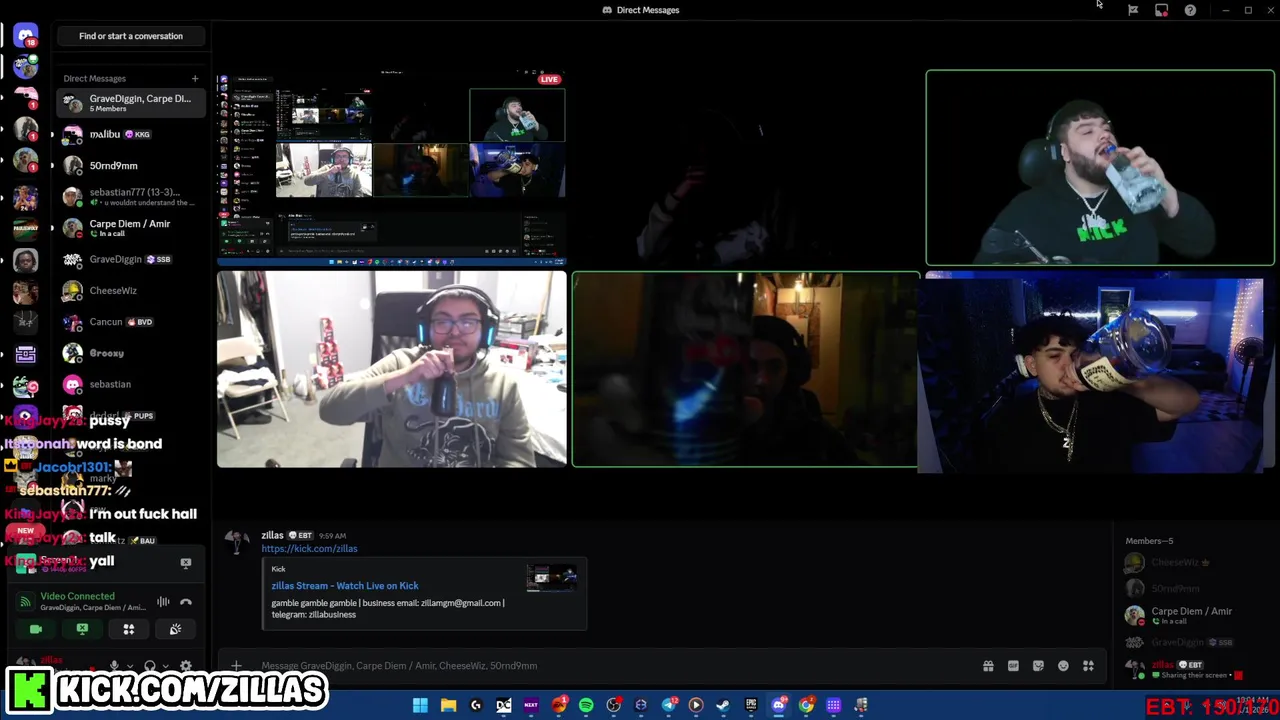
Task: Focus the top-right webcam with Kick hoodie
Action: pos(1100,167)
